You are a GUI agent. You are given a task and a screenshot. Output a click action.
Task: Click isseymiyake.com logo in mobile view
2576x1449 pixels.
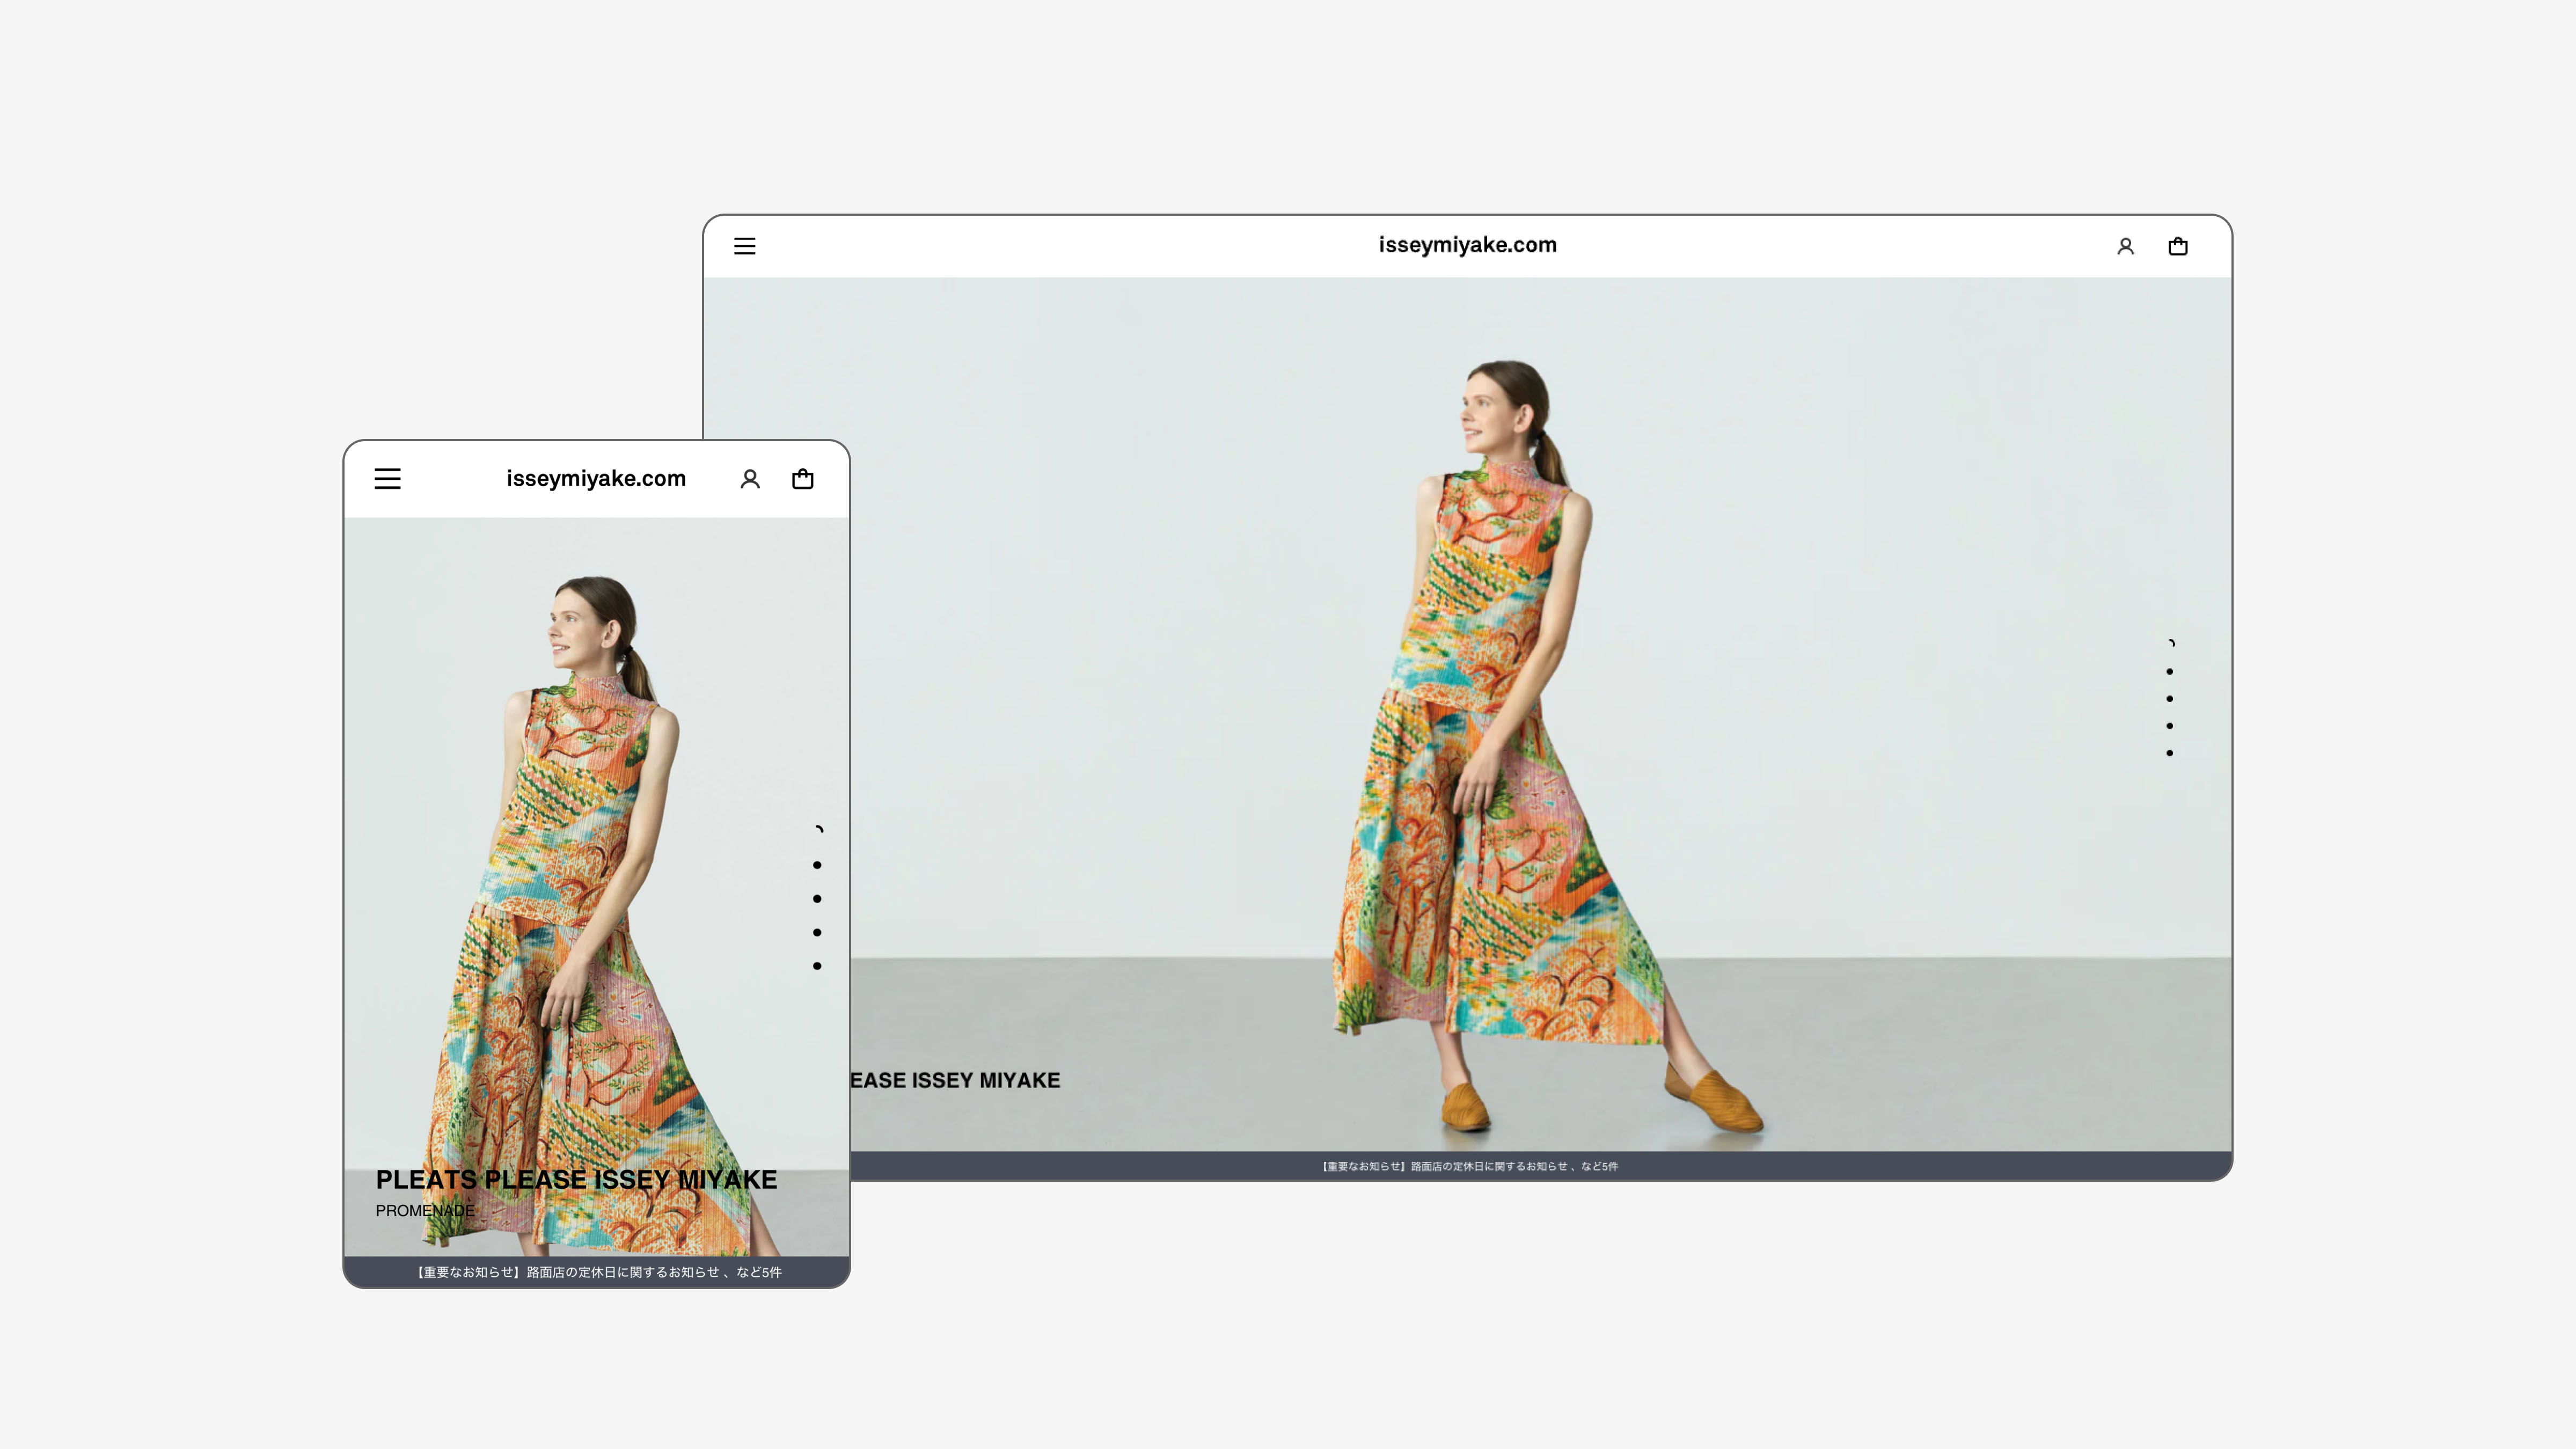[596, 479]
